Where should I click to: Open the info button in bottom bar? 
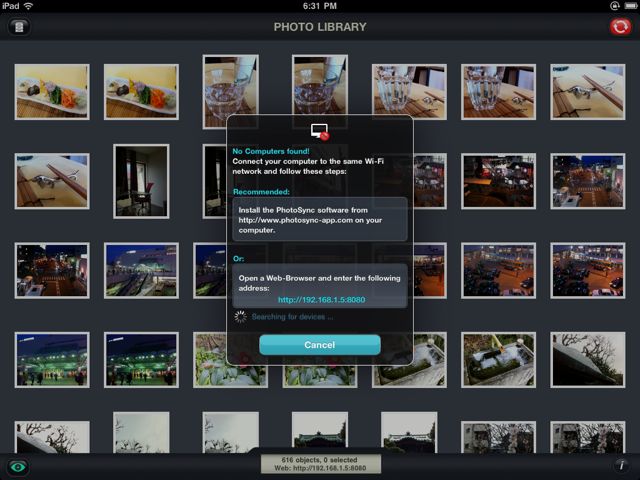pyautogui.click(x=622, y=465)
